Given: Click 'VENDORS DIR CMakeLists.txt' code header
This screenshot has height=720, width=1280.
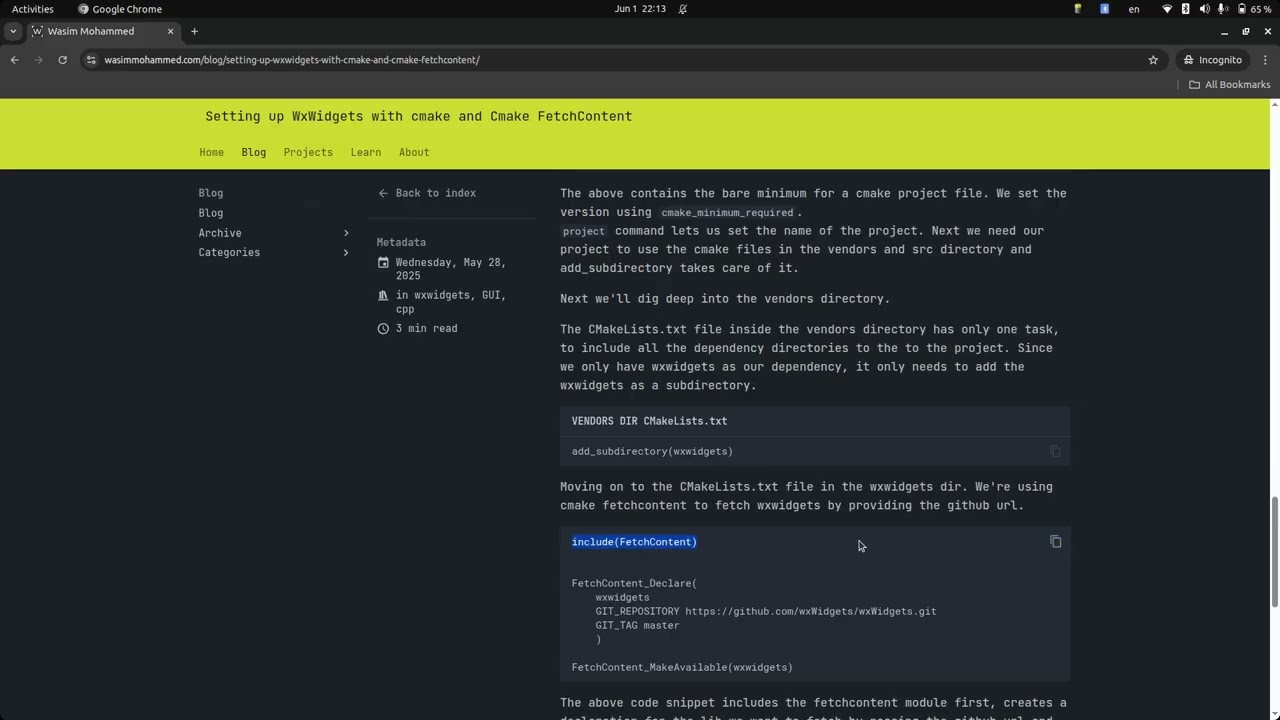Looking at the screenshot, I should click(649, 421).
